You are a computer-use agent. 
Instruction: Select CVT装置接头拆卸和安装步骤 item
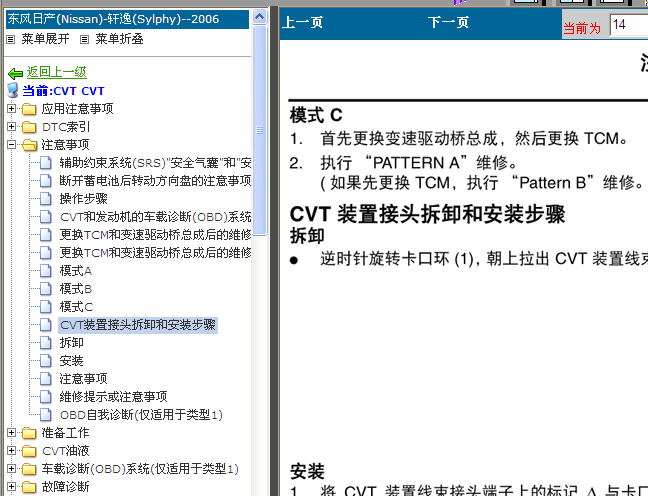click(138, 325)
